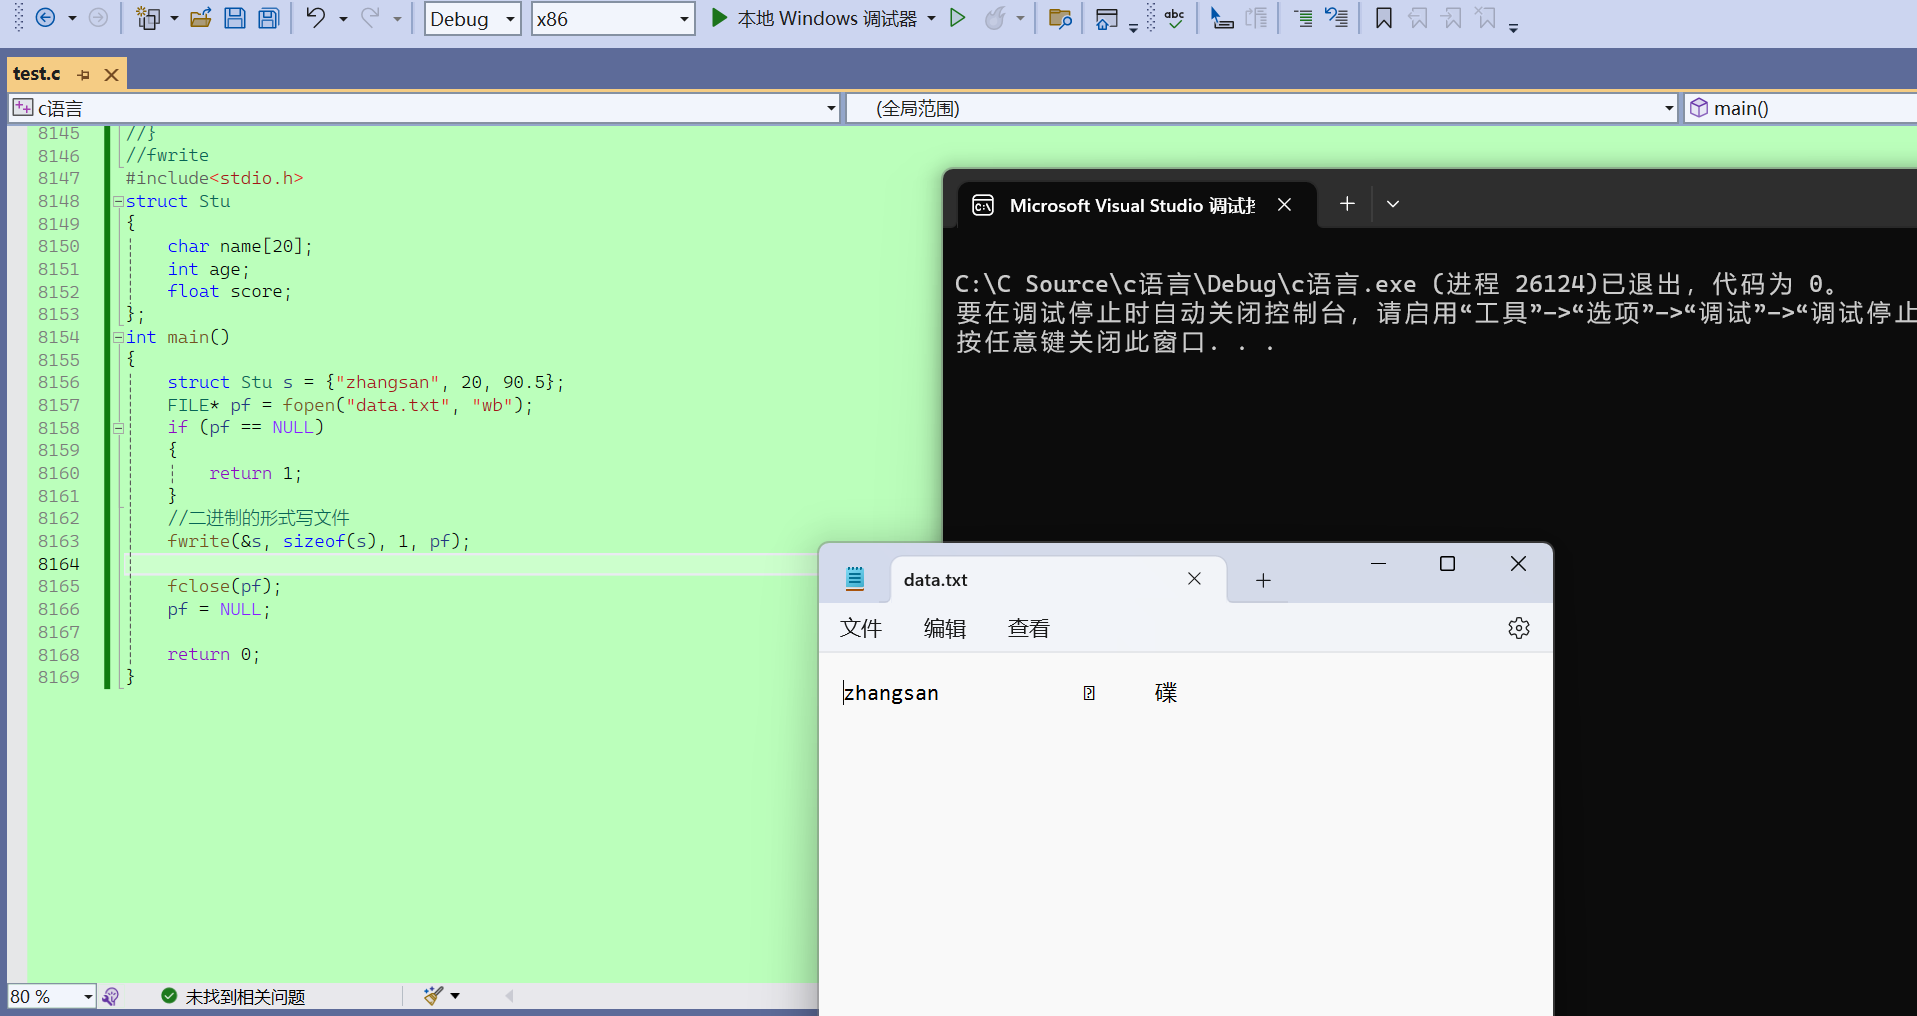
Task: Save the current file with Save icon
Action: (235, 18)
